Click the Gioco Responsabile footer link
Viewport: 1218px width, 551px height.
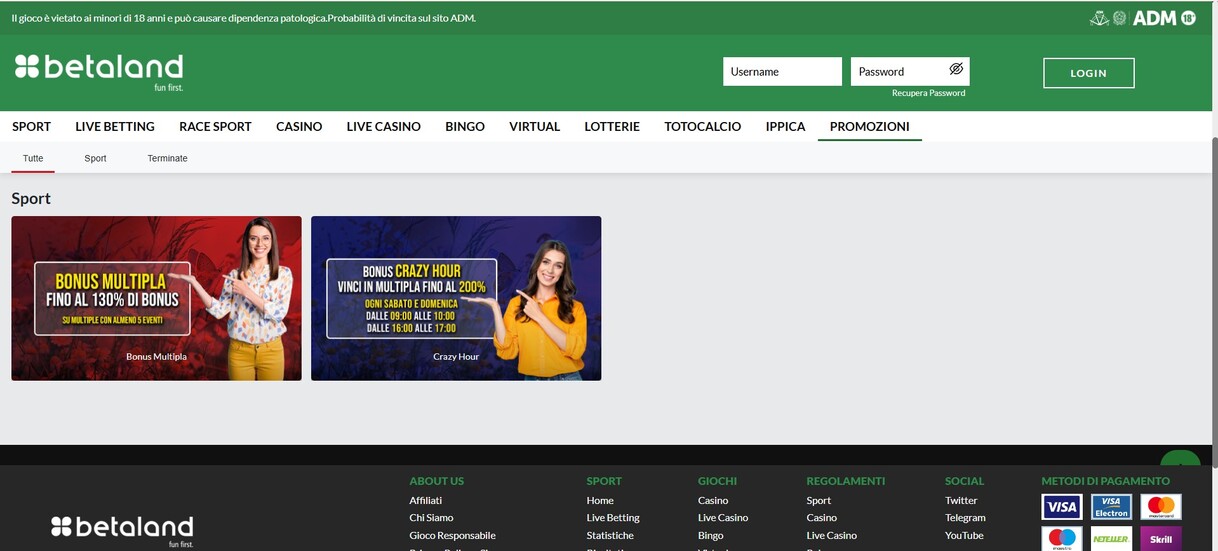coord(452,535)
